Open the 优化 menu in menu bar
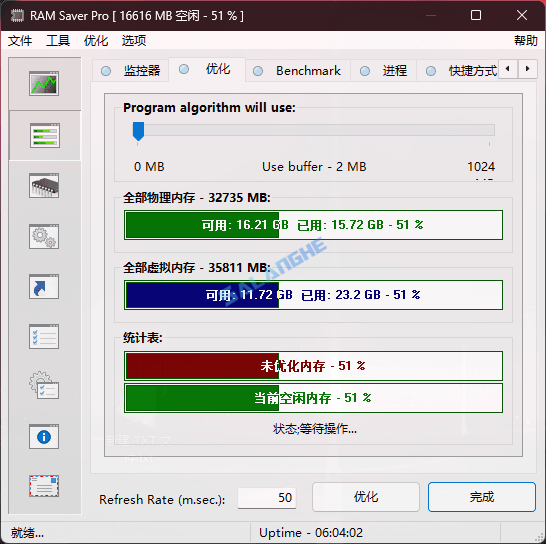This screenshot has height=544, width=546. pos(96,41)
